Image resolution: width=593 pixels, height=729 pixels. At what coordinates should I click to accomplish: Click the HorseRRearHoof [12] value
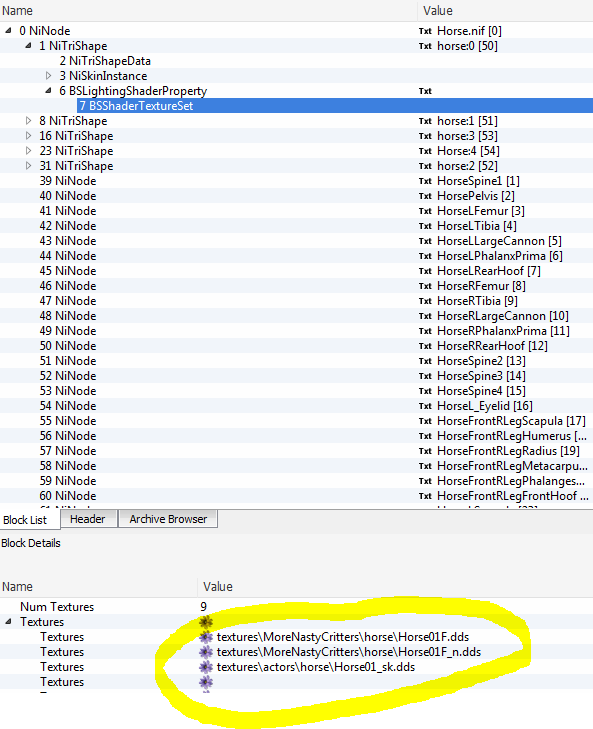tap(492, 346)
